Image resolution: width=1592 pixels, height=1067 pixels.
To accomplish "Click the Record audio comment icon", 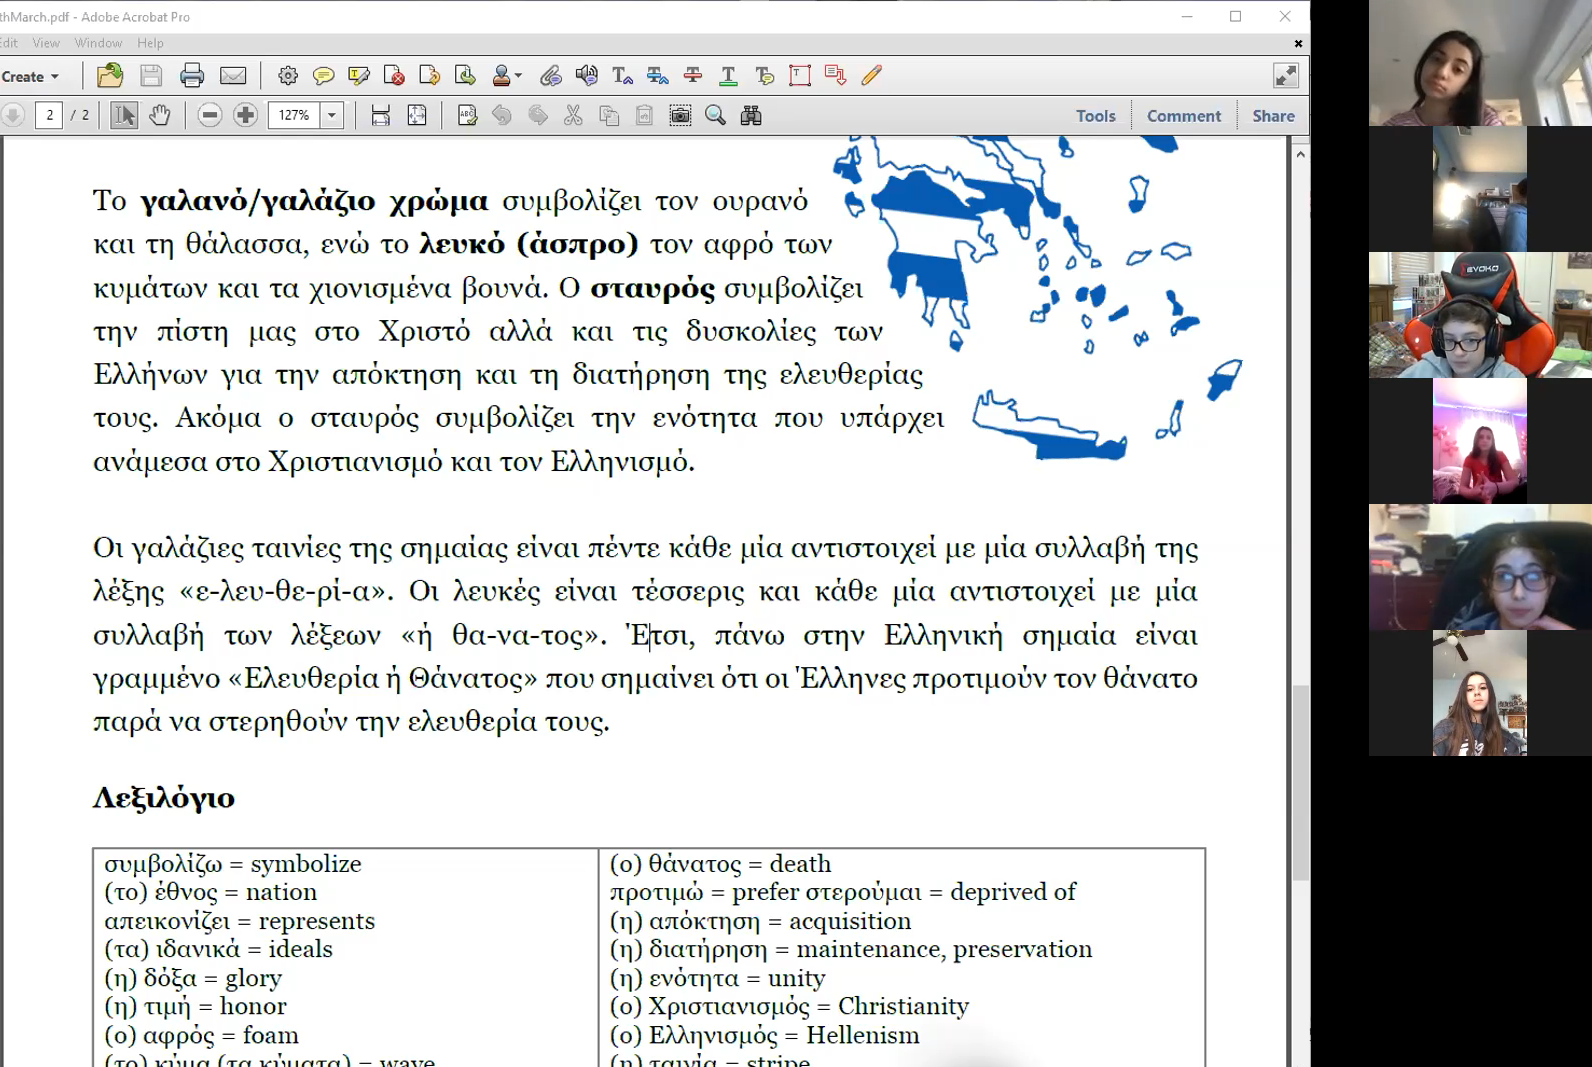I will (587, 76).
